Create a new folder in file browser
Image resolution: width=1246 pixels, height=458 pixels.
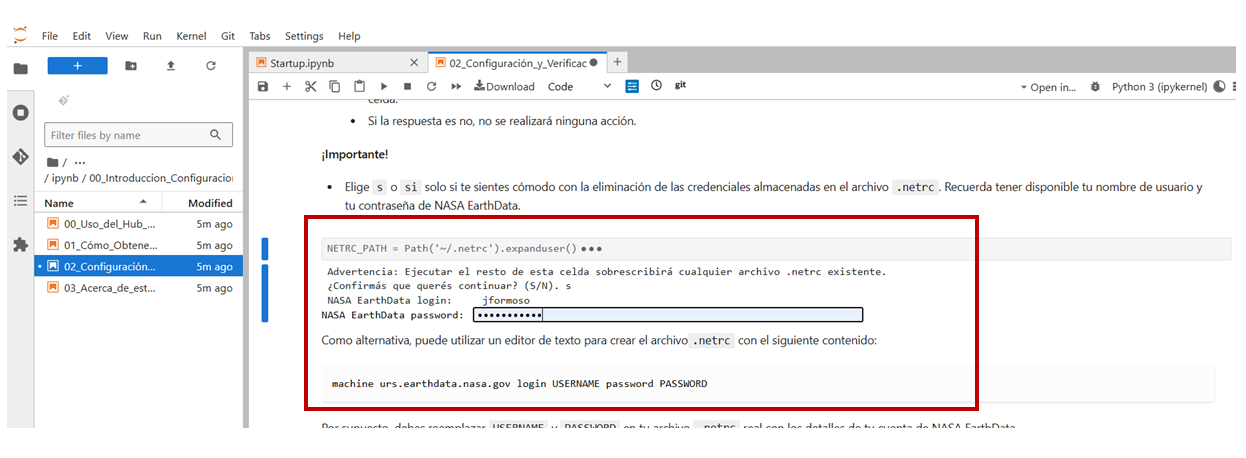tap(131, 66)
